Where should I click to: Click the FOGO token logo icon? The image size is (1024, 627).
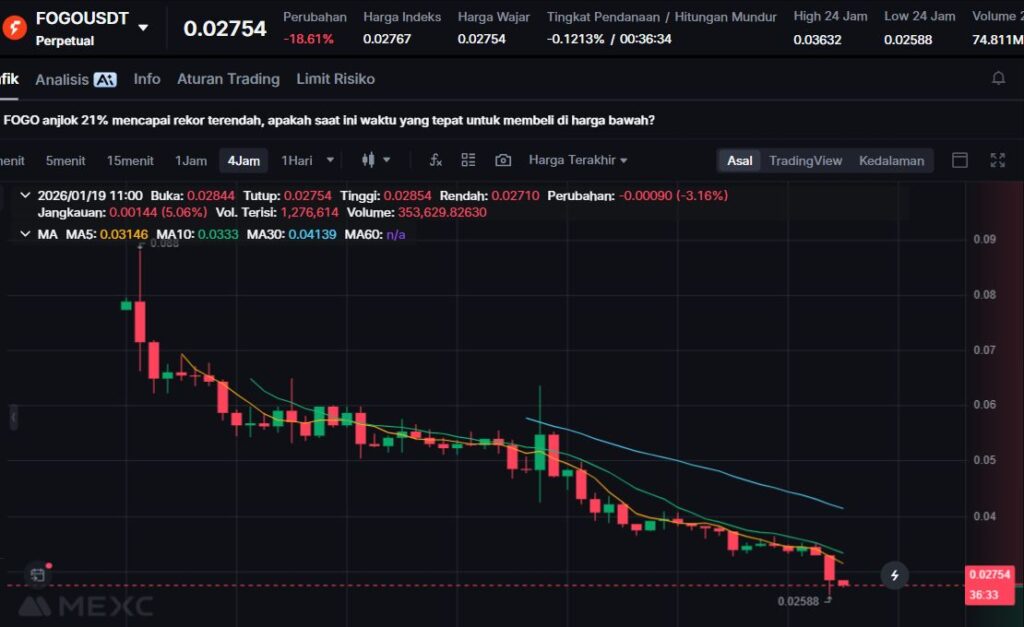[14, 27]
